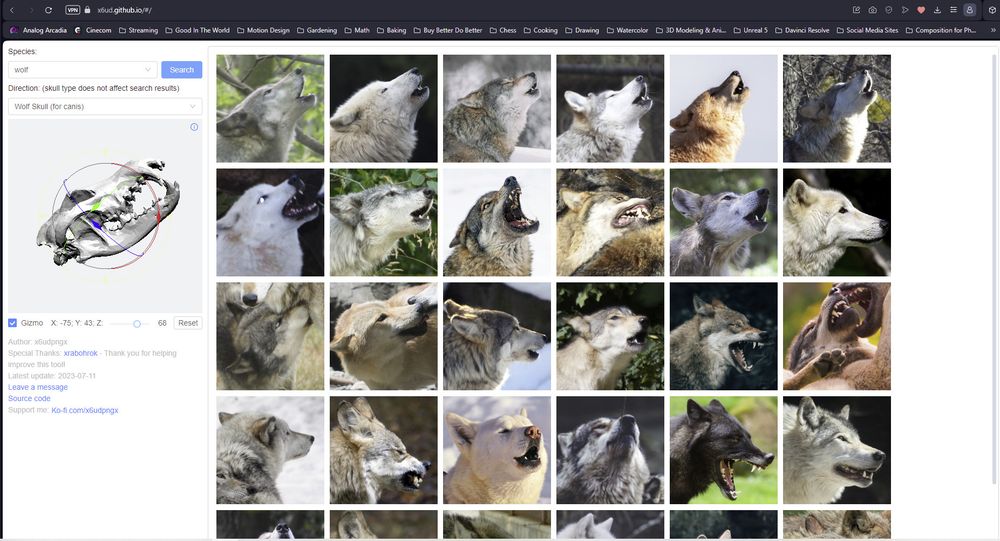Open the Source code link
Image resolution: width=1000 pixels, height=541 pixels.
coord(29,398)
